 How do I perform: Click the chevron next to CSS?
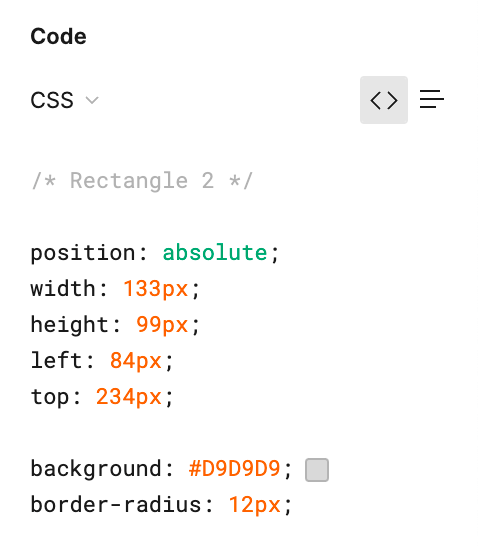(x=92, y=101)
